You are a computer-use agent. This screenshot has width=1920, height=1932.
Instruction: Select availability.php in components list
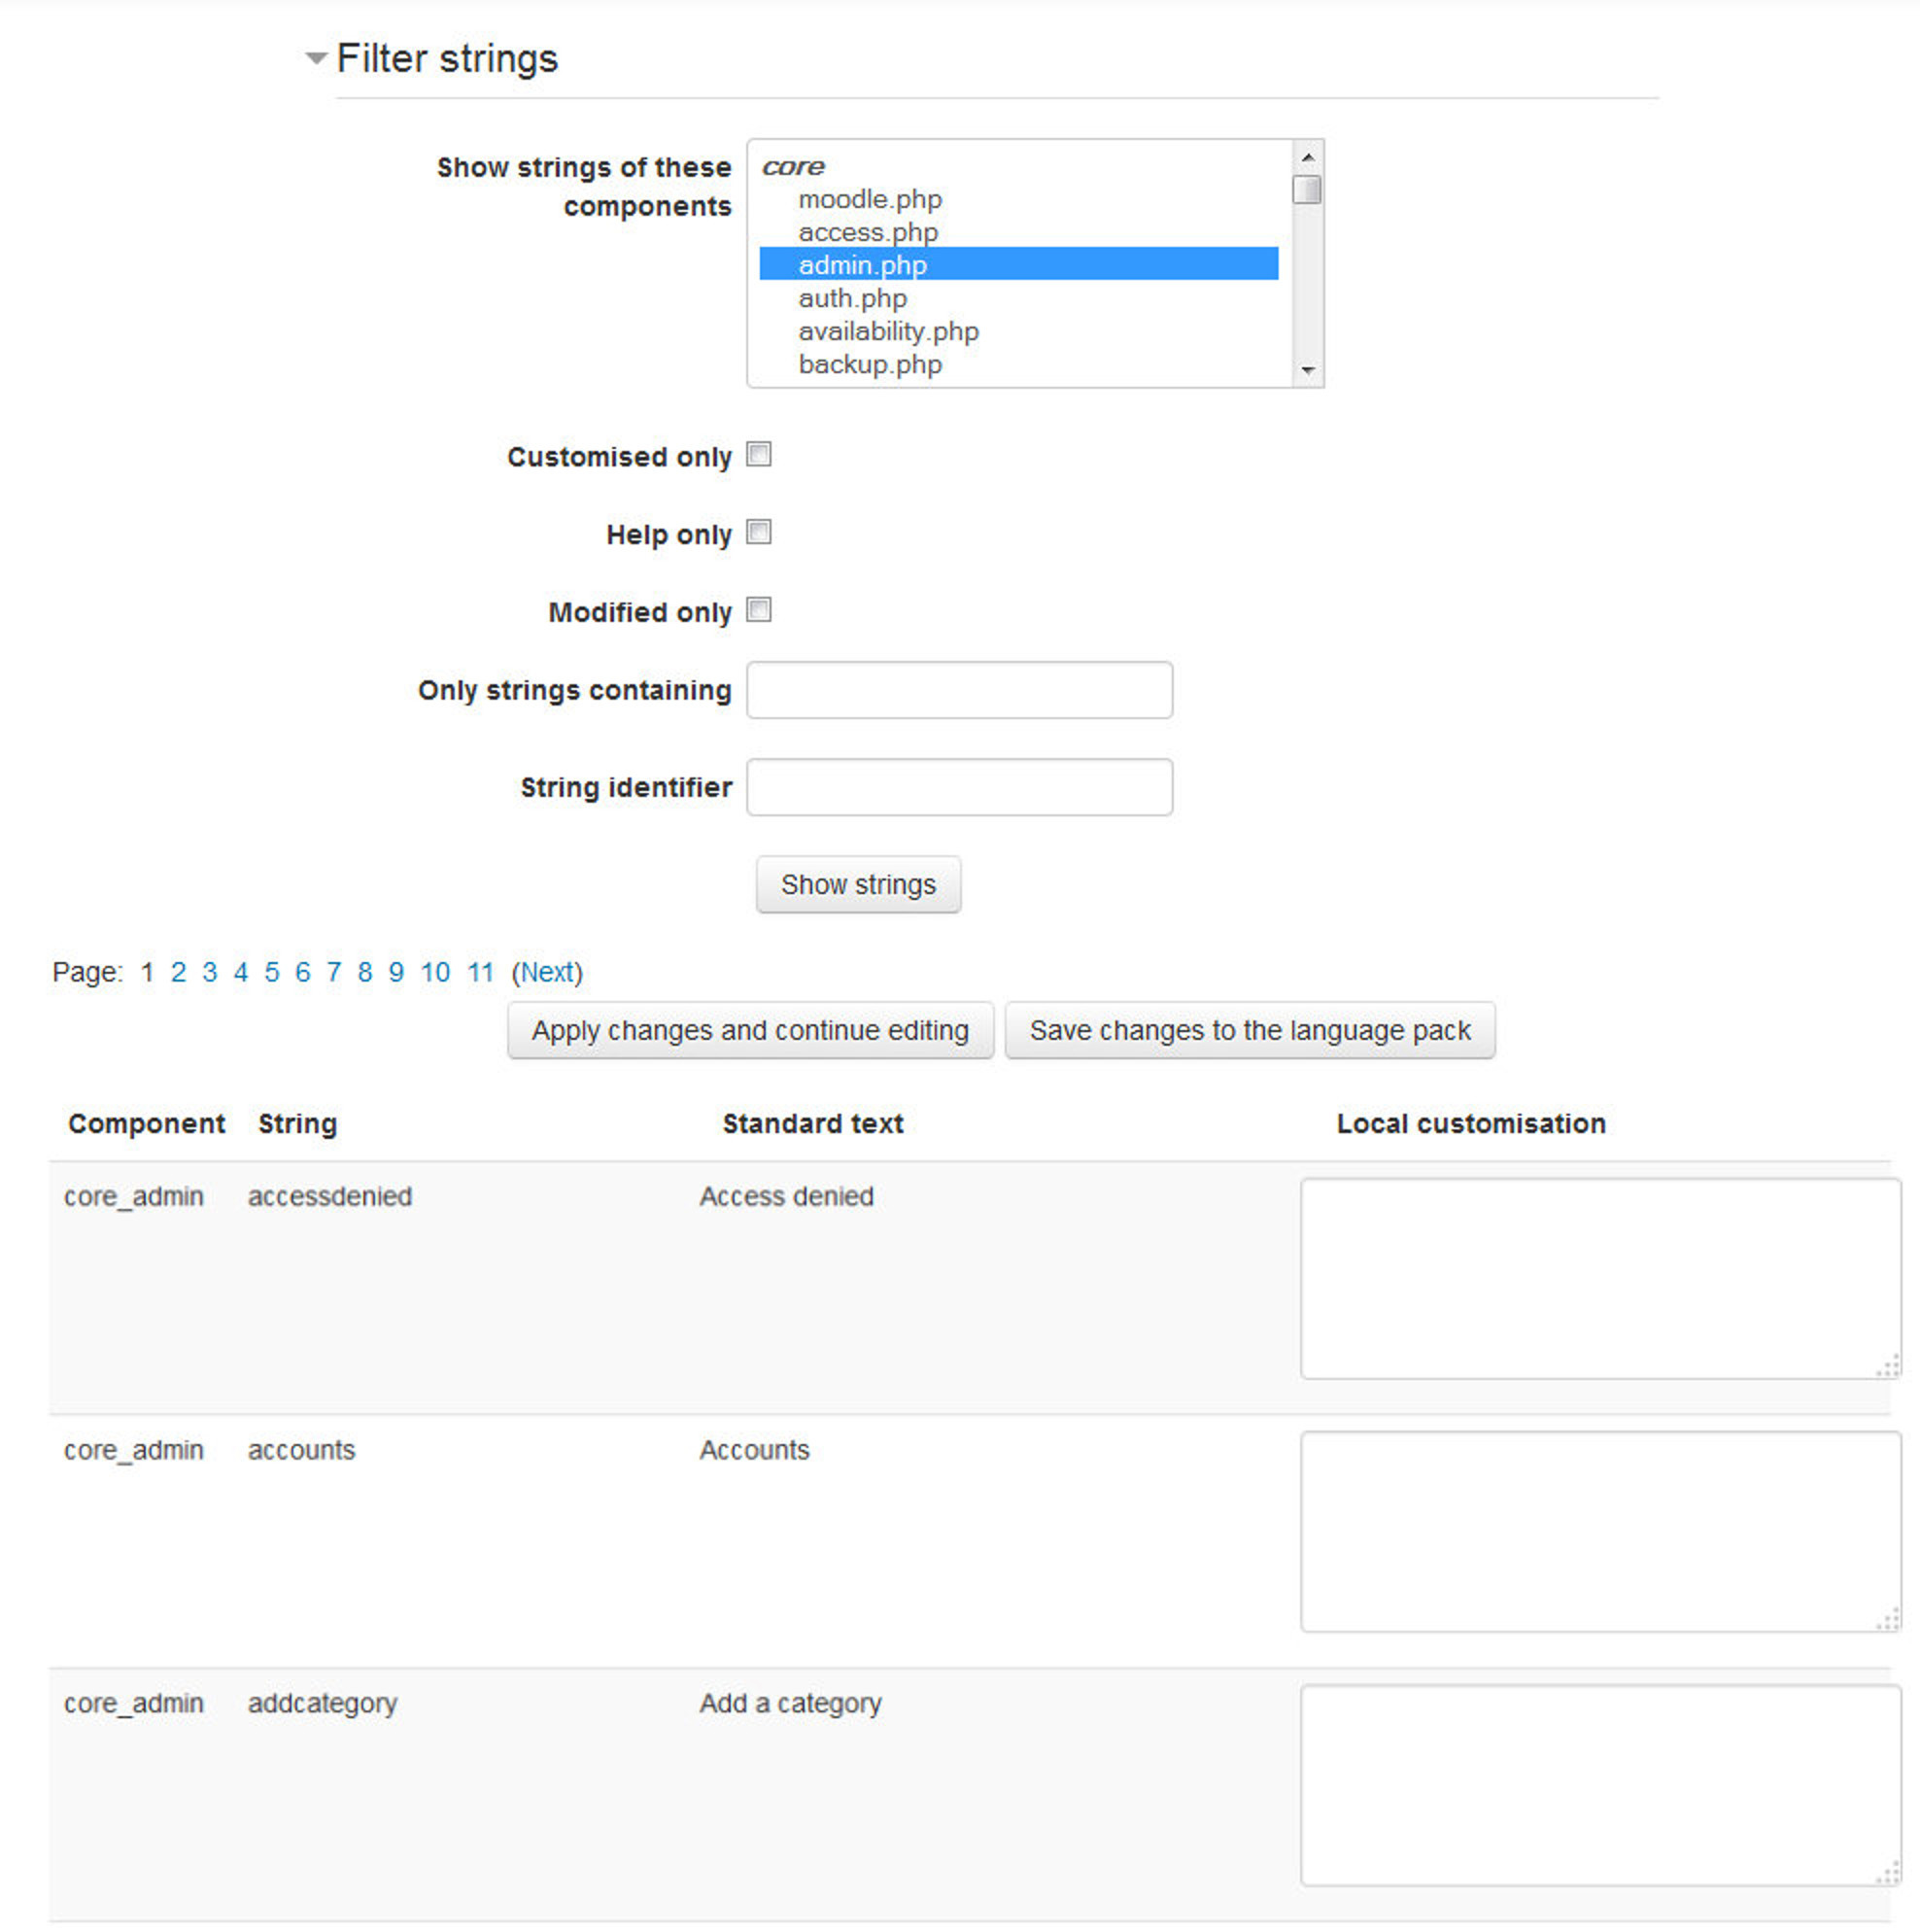coord(888,332)
